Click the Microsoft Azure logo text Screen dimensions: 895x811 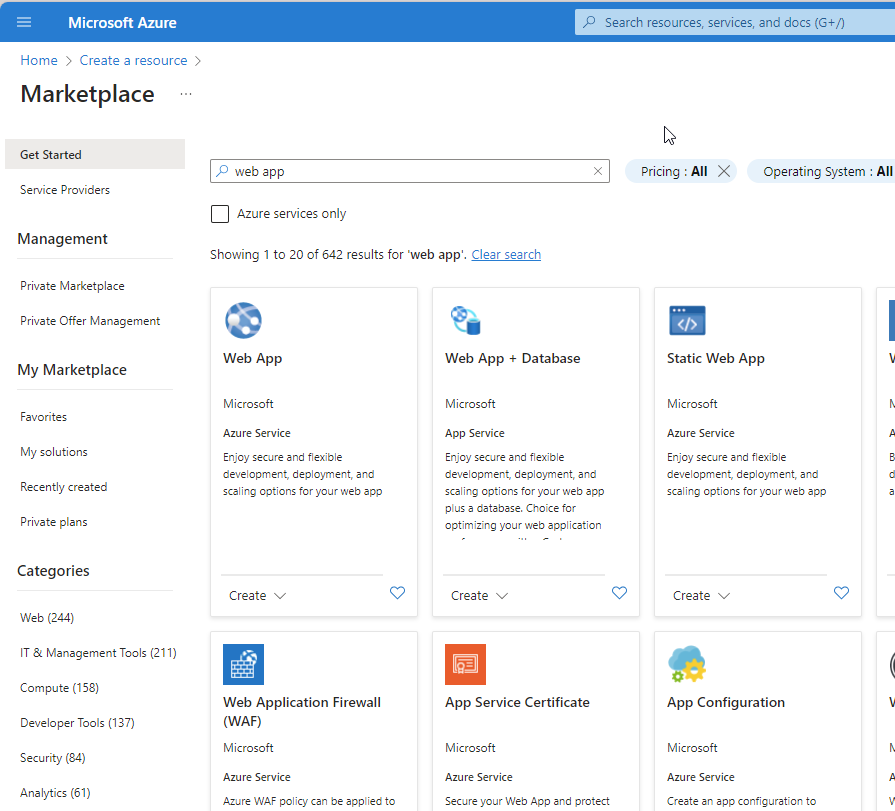tap(122, 23)
